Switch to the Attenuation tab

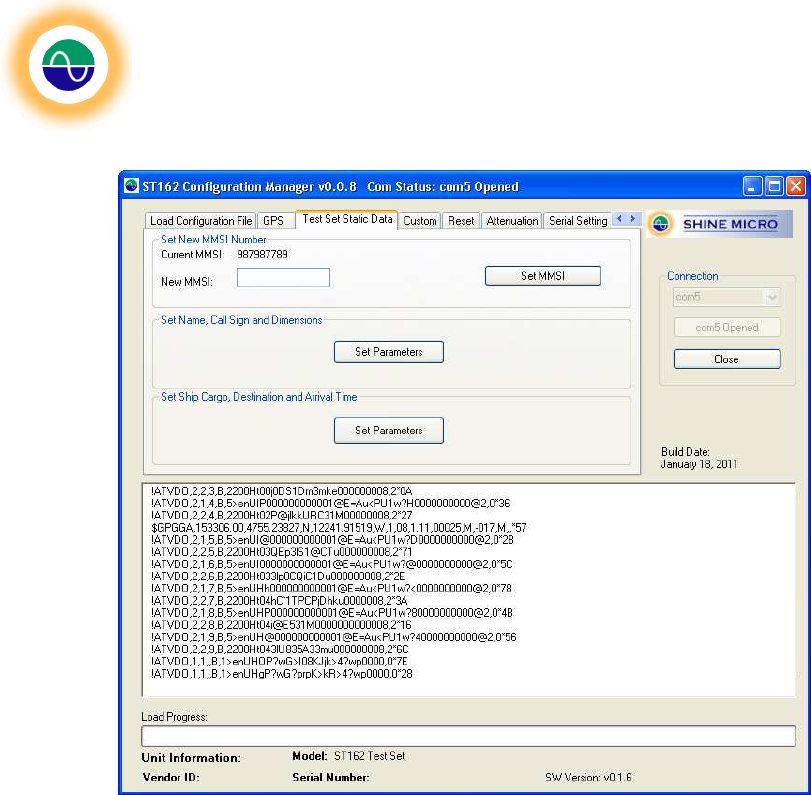pos(512,221)
